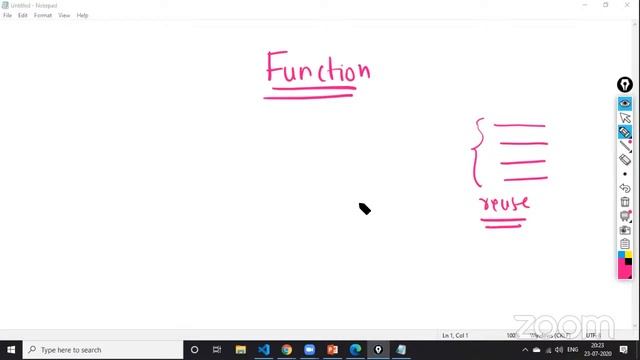Viewport: 640px width, 360px height.
Task: Switch to Google Chrome on taskbar
Action: (287, 350)
